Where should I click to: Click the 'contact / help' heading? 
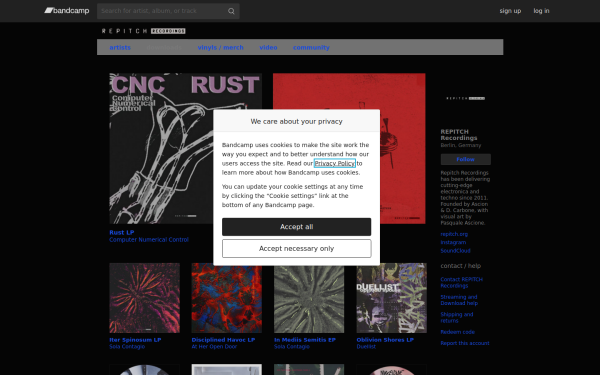click(x=461, y=266)
